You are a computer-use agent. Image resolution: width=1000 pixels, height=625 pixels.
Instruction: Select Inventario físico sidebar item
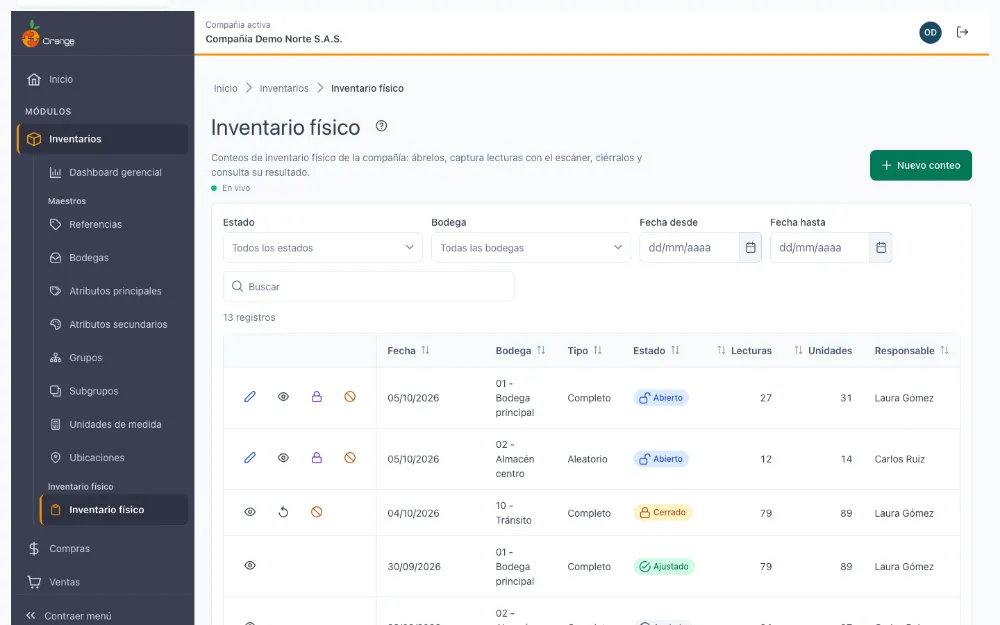tap(114, 510)
